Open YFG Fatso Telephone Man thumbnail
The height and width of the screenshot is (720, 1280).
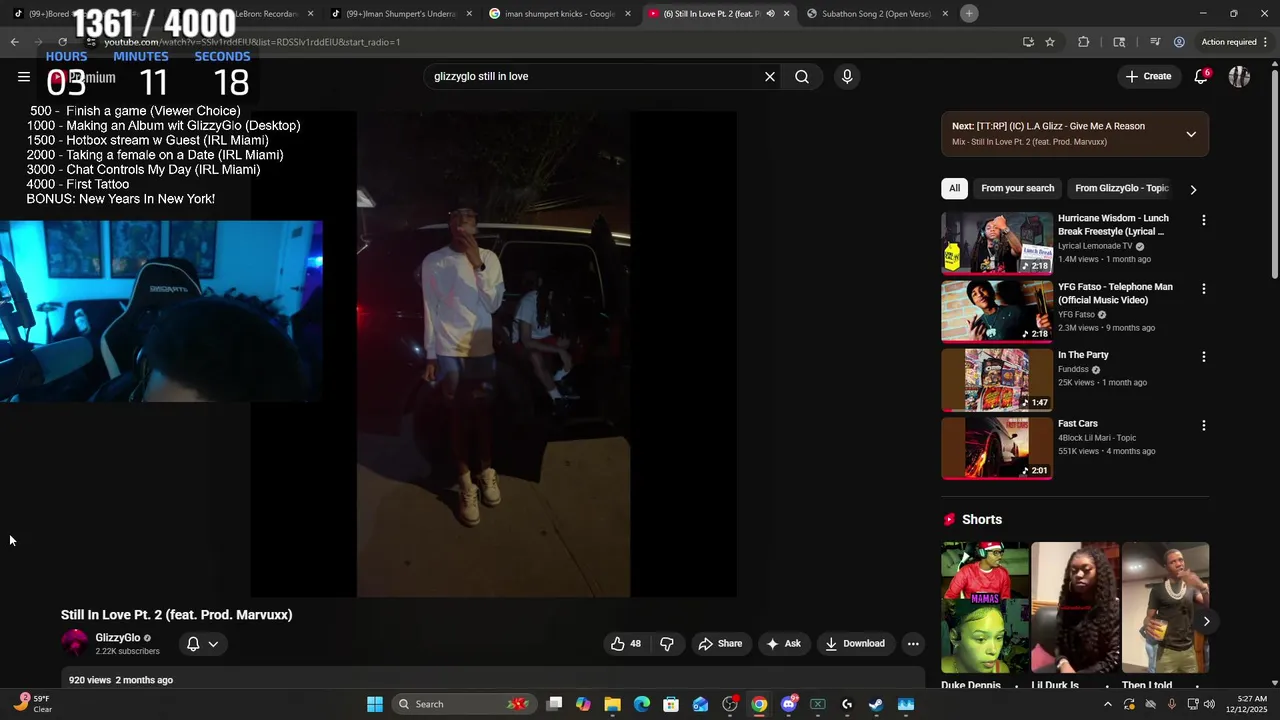996,311
